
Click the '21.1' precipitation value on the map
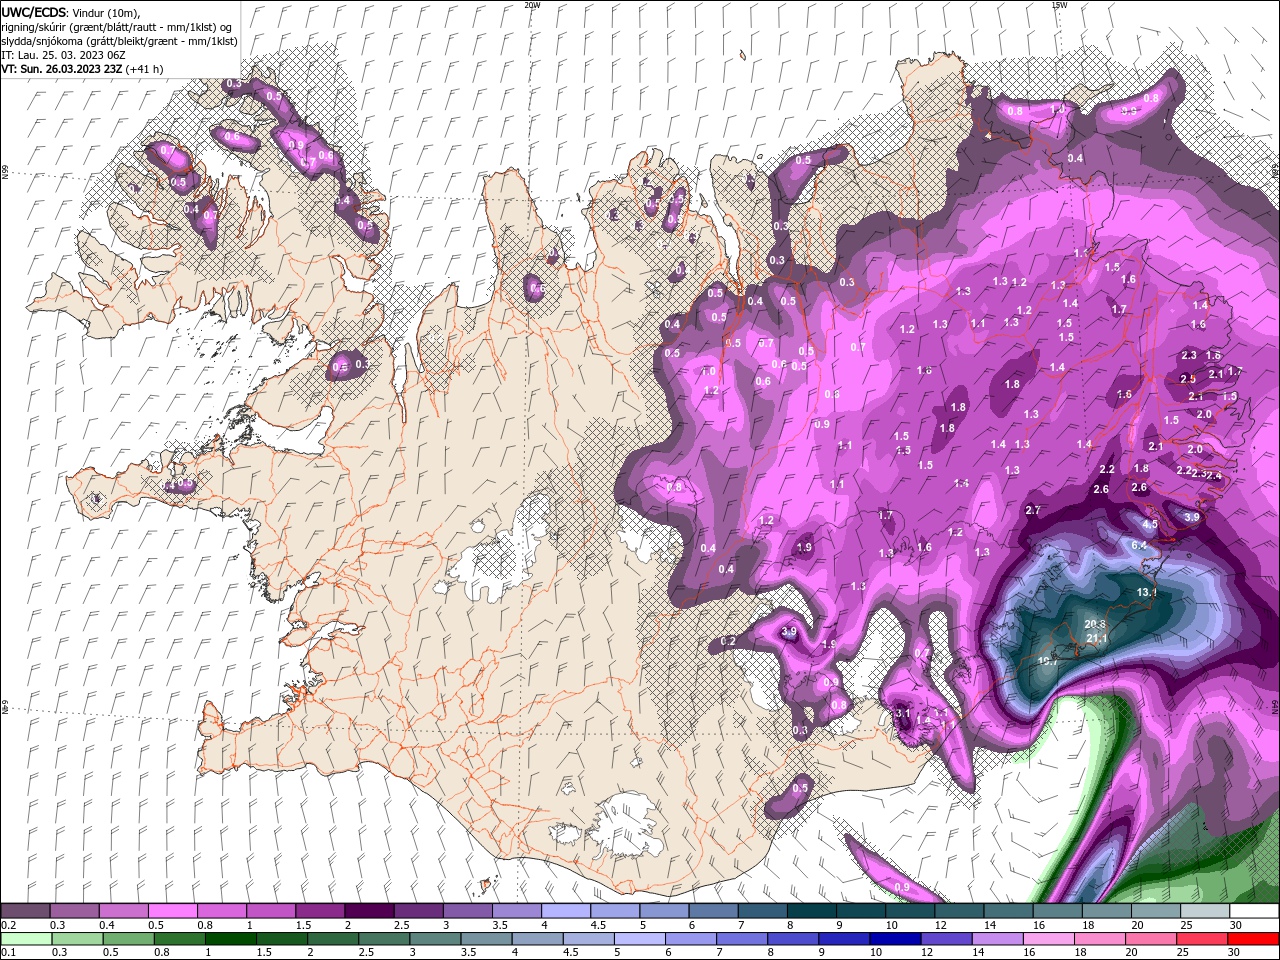point(1097,638)
